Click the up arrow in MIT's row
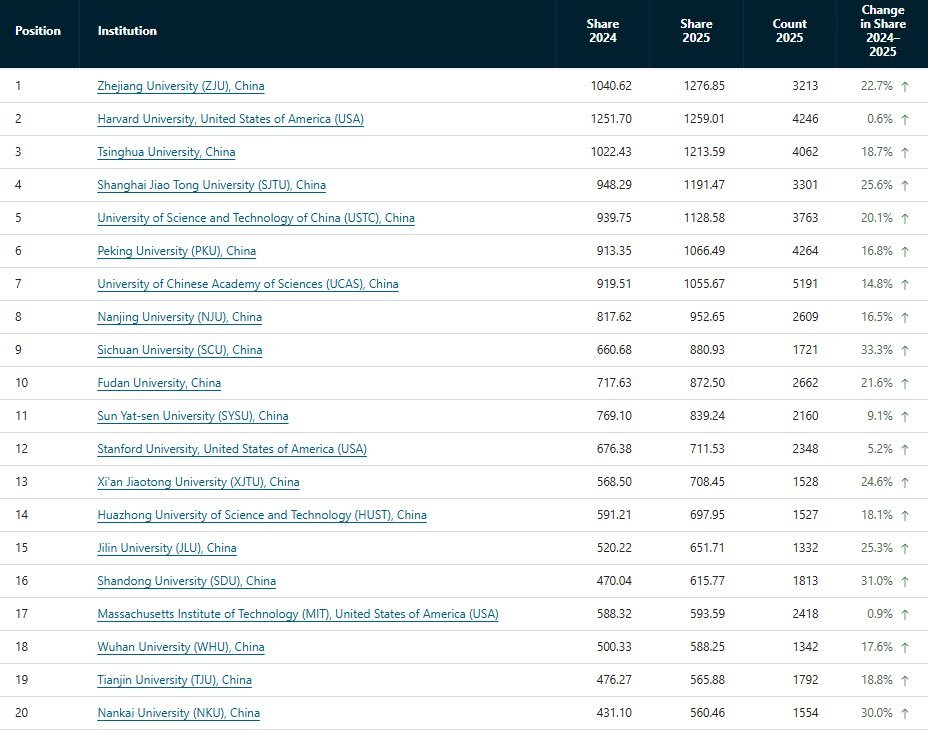This screenshot has height=730, width=928. 904,615
